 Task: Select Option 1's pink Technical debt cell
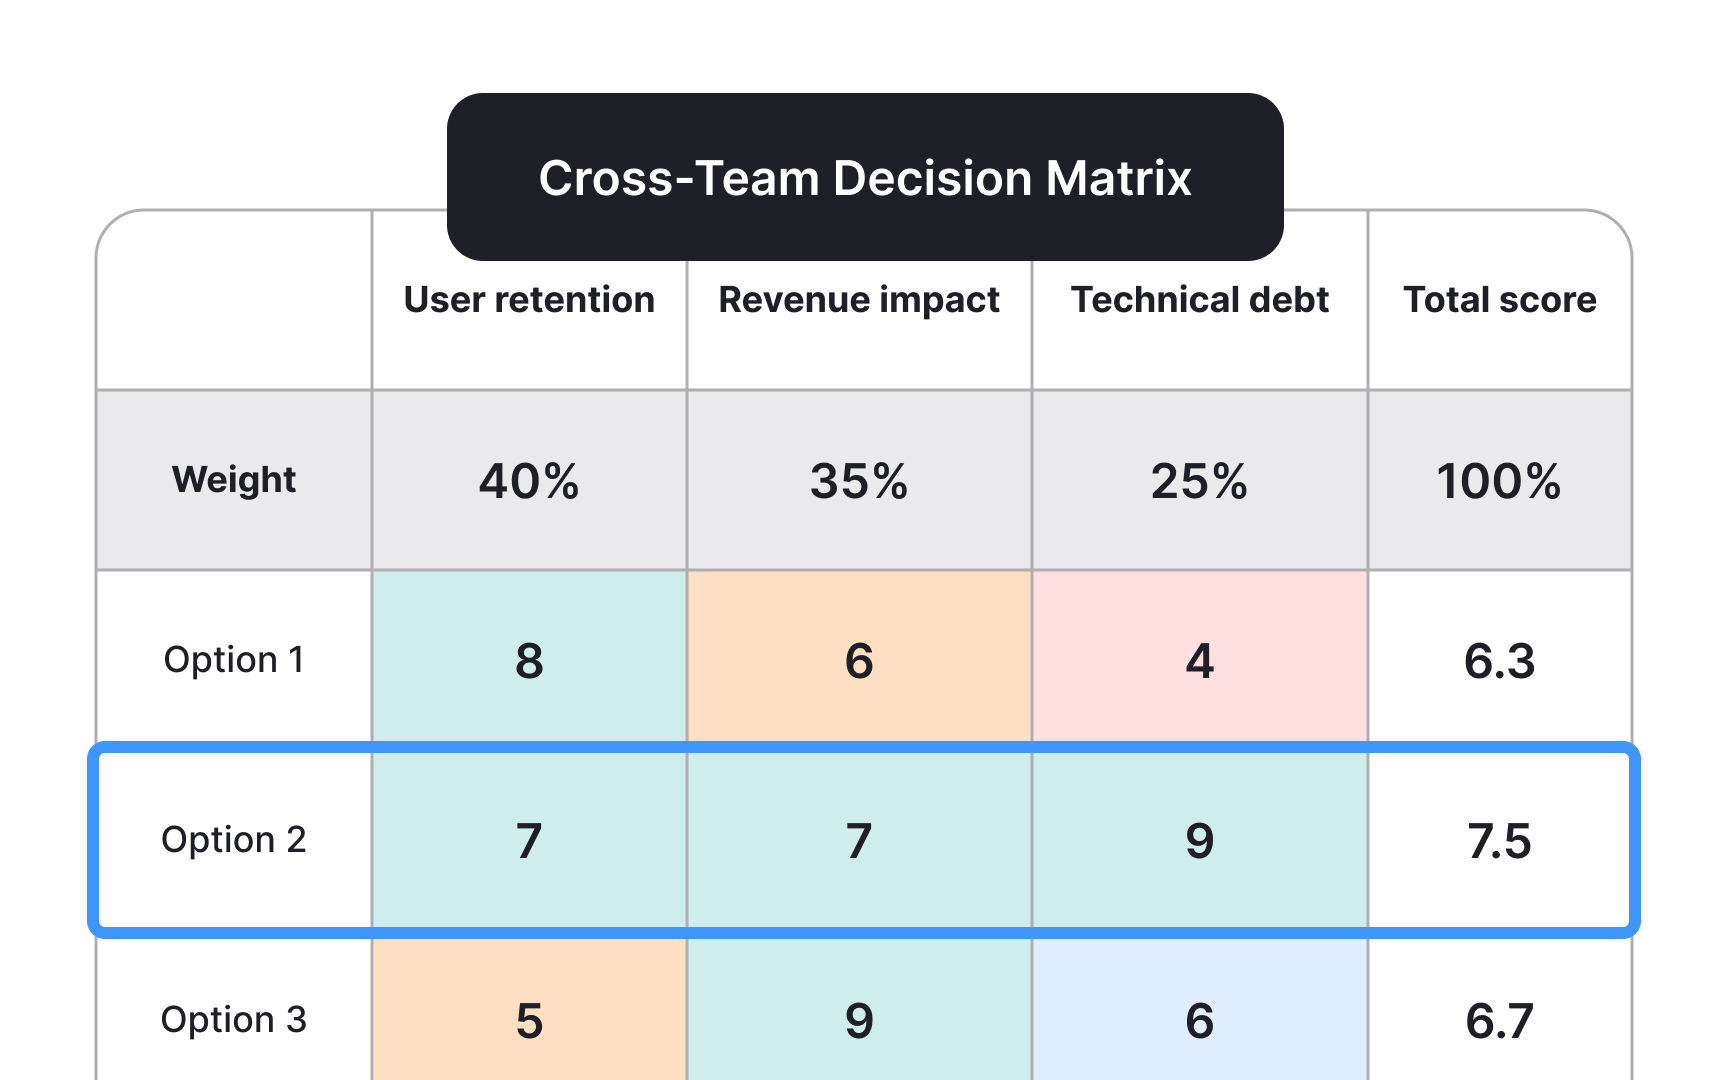click(1199, 660)
